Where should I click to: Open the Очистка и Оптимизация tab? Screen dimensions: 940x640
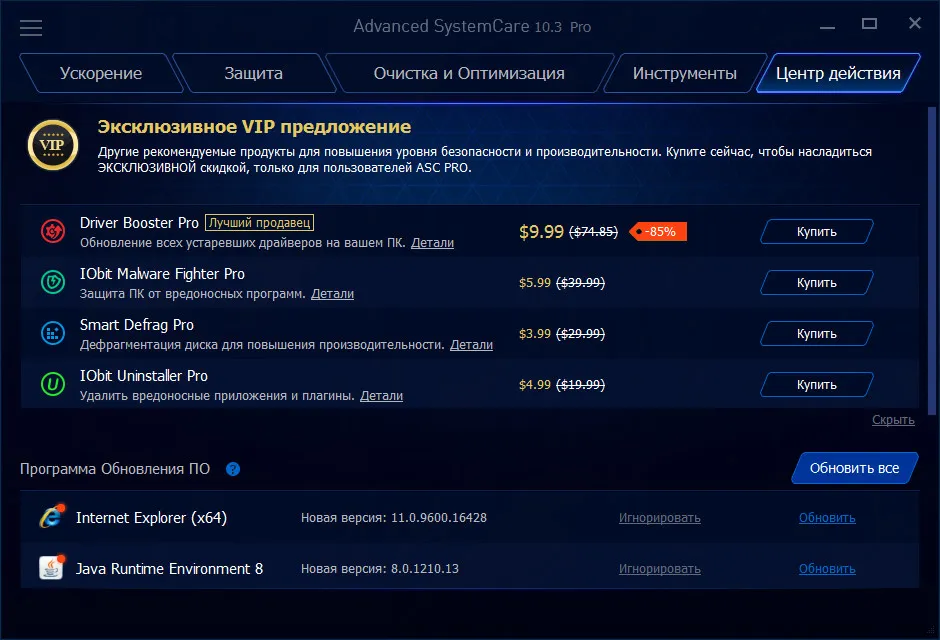[x=469, y=73]
